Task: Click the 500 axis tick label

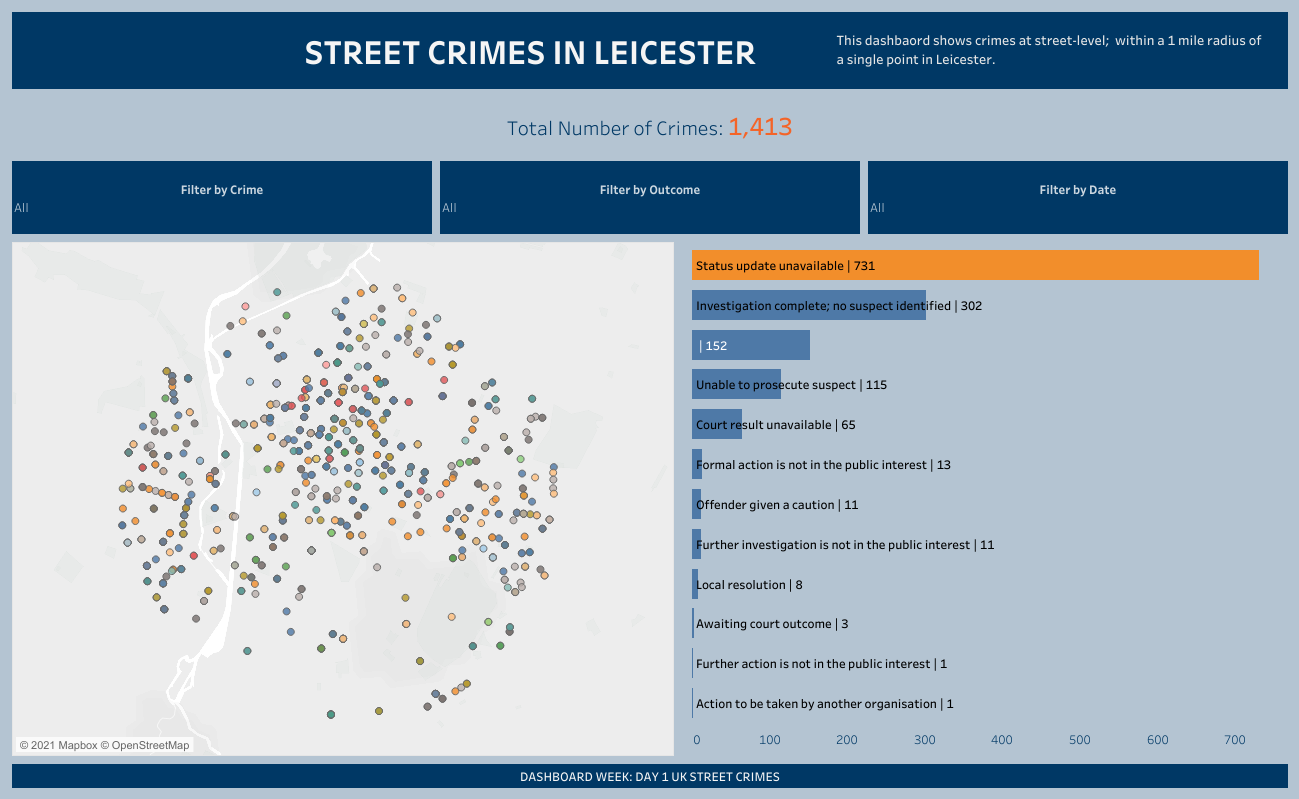Action: click(1080, 740)
